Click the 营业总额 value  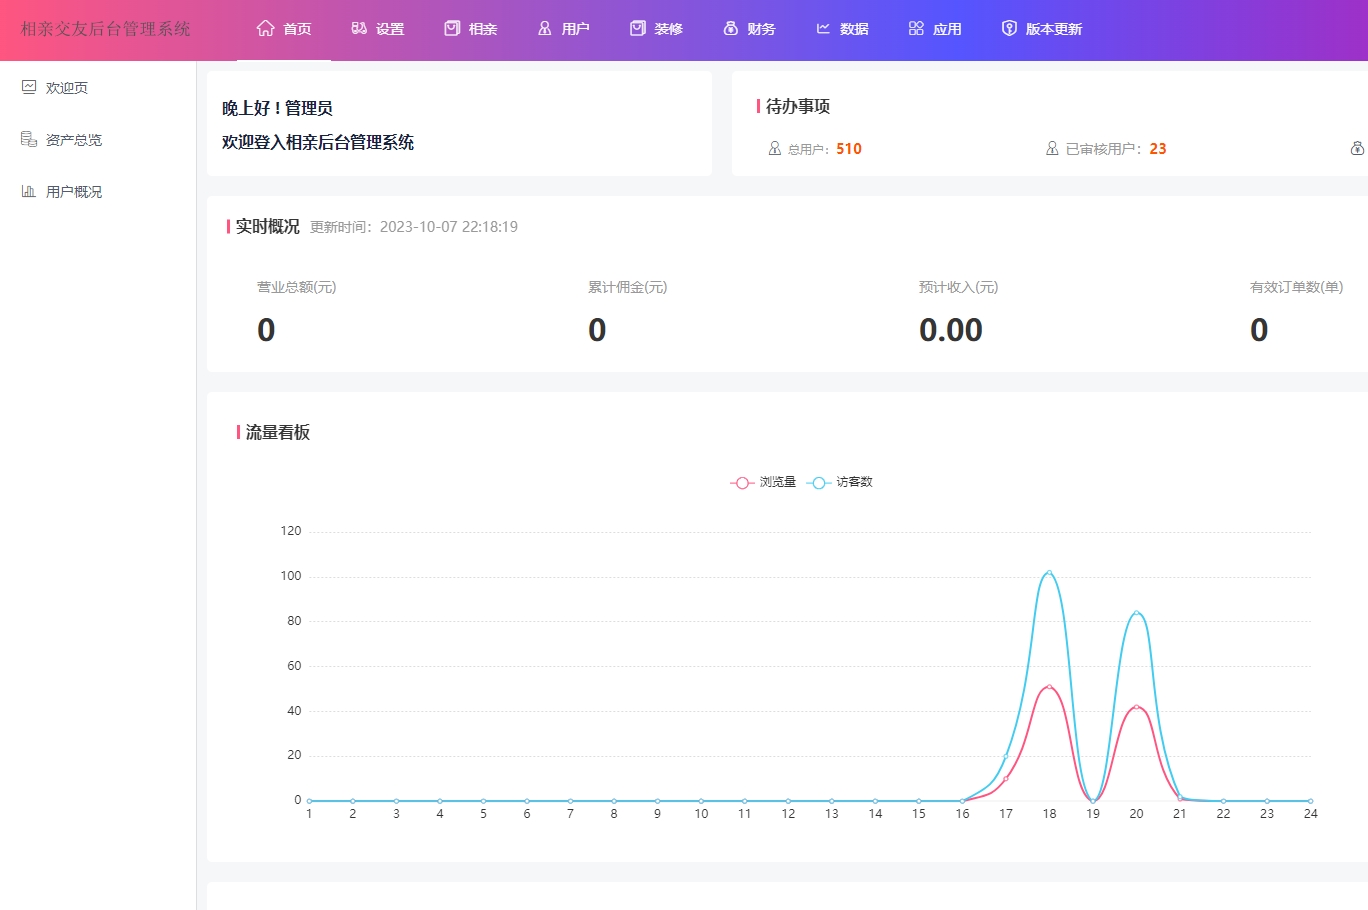[266, 330]
